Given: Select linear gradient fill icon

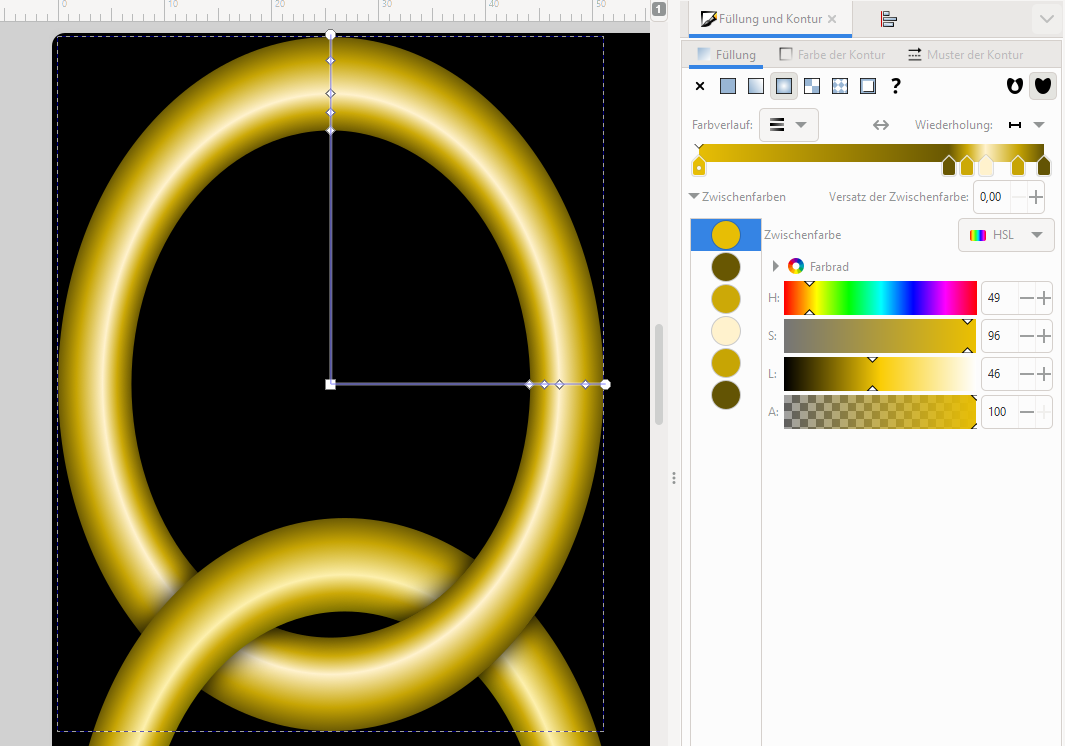Looking at the screenshot, I should coord(756,86).
